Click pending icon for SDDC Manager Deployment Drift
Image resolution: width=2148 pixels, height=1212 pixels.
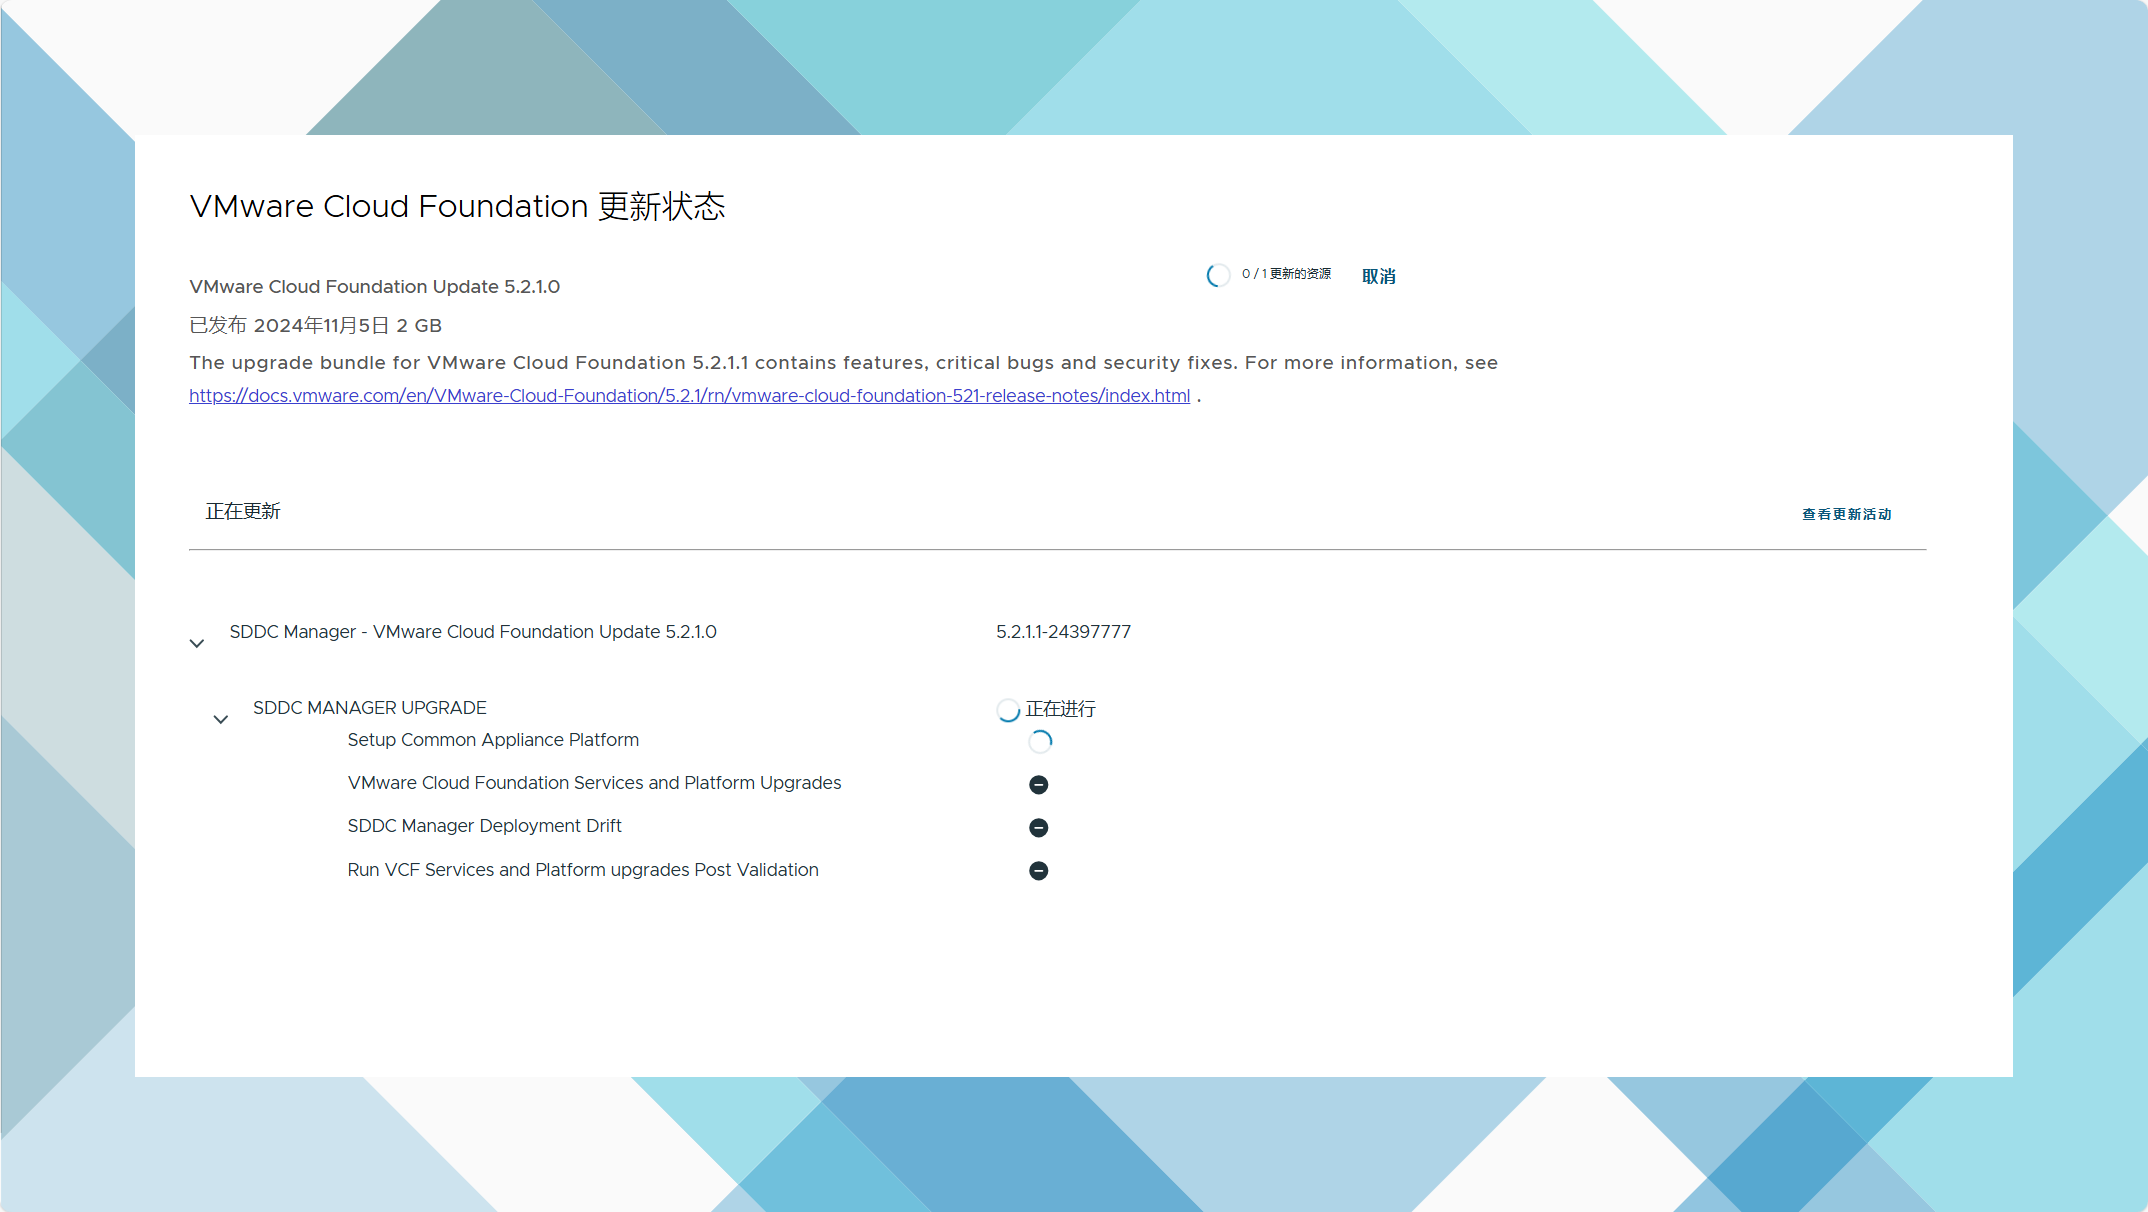click(1038, 828)
